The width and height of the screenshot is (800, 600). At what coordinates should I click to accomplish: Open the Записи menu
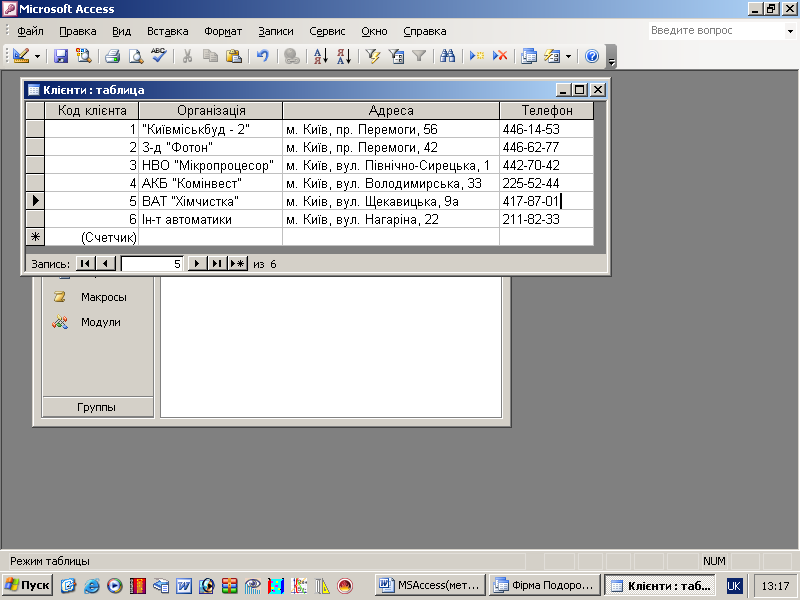click(276, 31)
